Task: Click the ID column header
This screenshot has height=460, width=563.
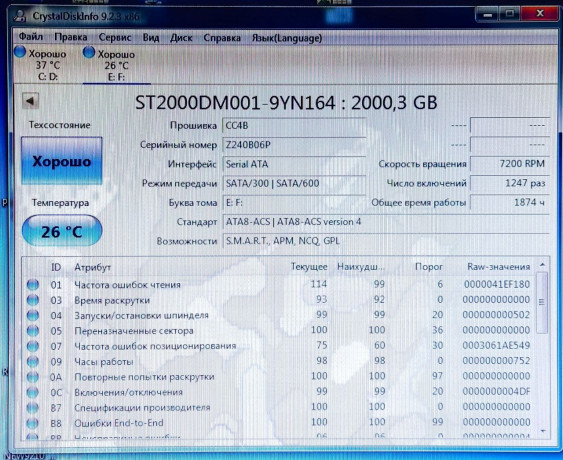Action: 56,267
